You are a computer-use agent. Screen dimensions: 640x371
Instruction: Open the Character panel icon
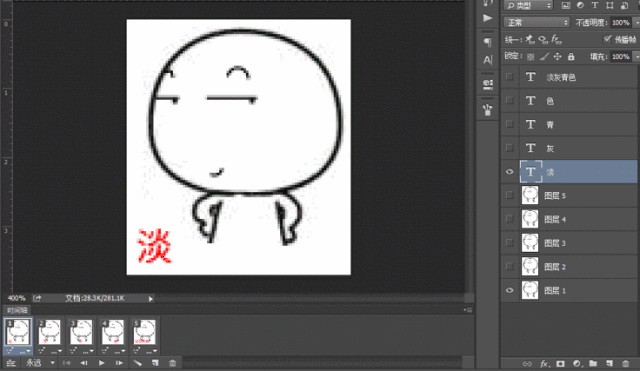coord(488,60)
